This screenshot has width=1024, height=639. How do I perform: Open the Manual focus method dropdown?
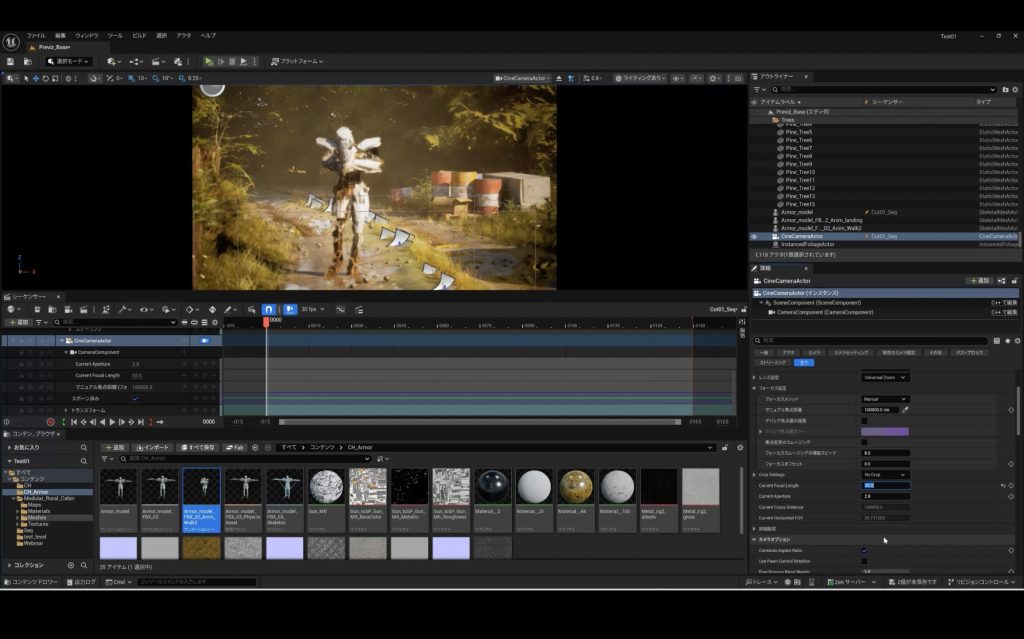click(885, 399)
